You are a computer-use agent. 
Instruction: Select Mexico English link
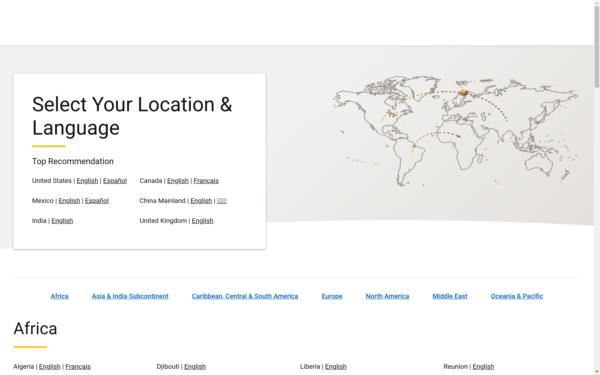69,201
